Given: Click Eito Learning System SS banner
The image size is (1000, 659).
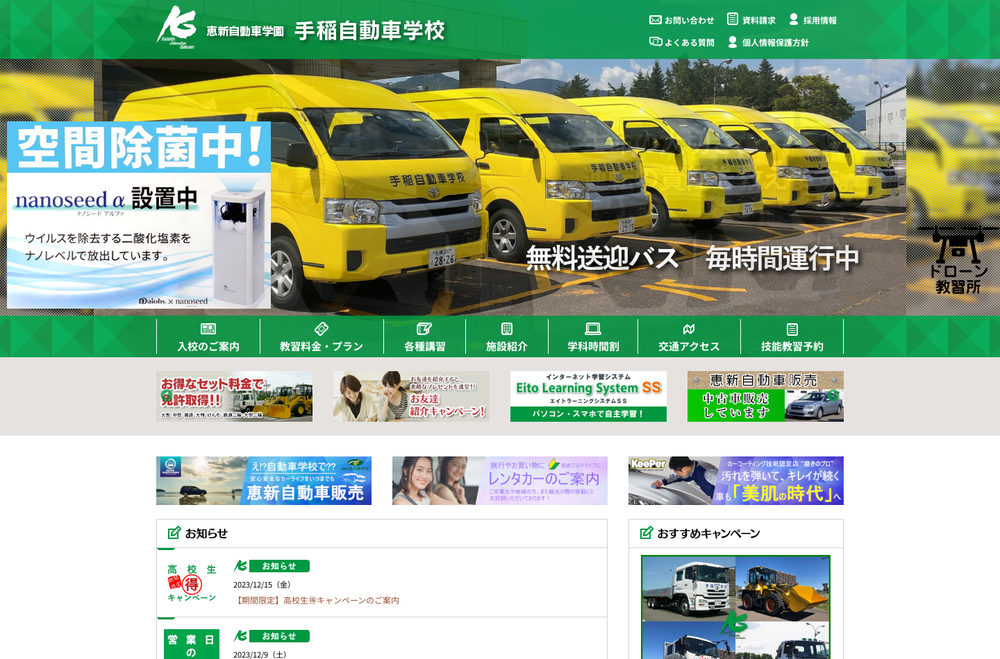Looking at the screenshot, I should 589,396.
